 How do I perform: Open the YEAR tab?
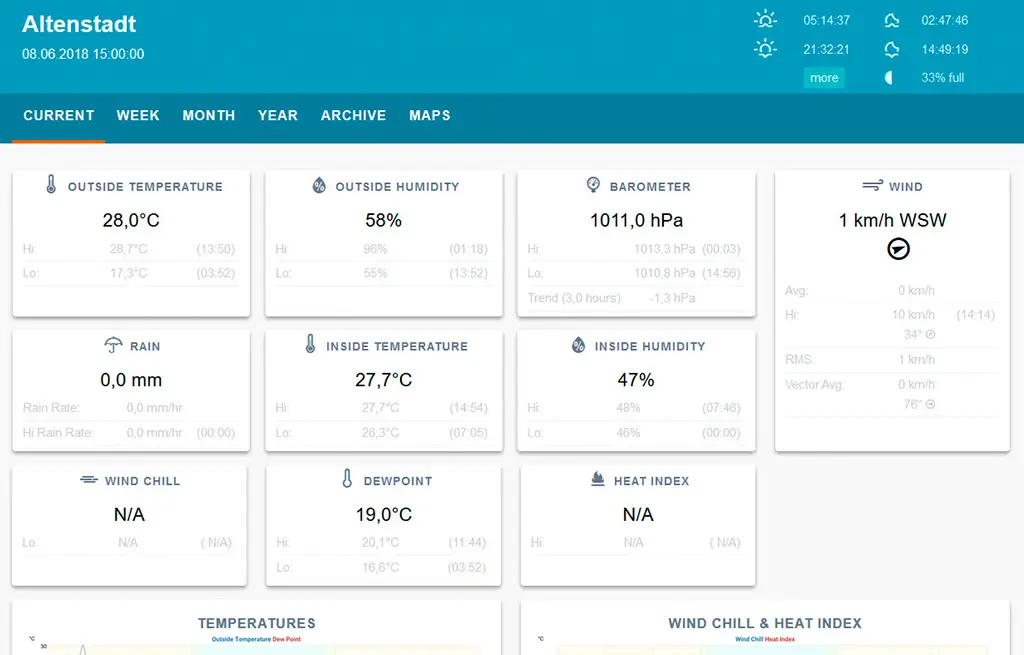278,116
